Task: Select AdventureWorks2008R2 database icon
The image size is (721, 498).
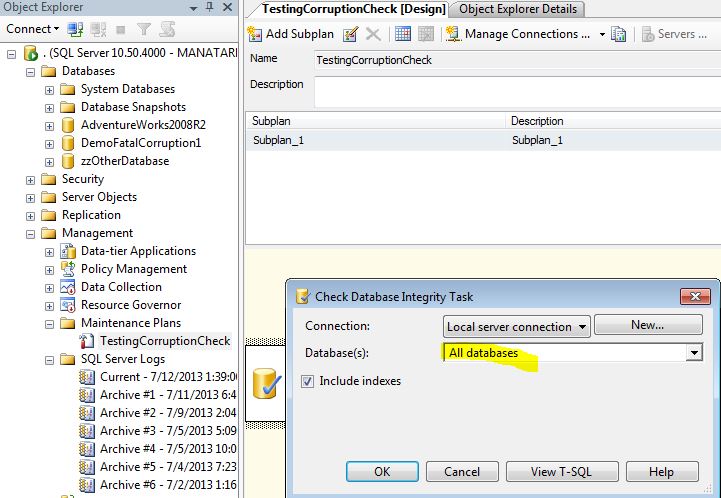Action: tap(68, 125)
